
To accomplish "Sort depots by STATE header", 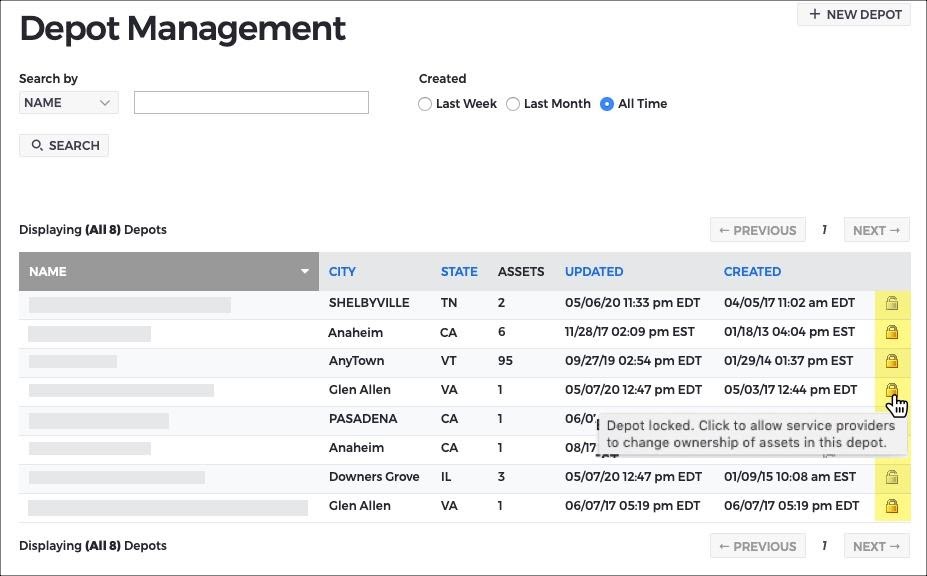I will (x=459, y=271).
